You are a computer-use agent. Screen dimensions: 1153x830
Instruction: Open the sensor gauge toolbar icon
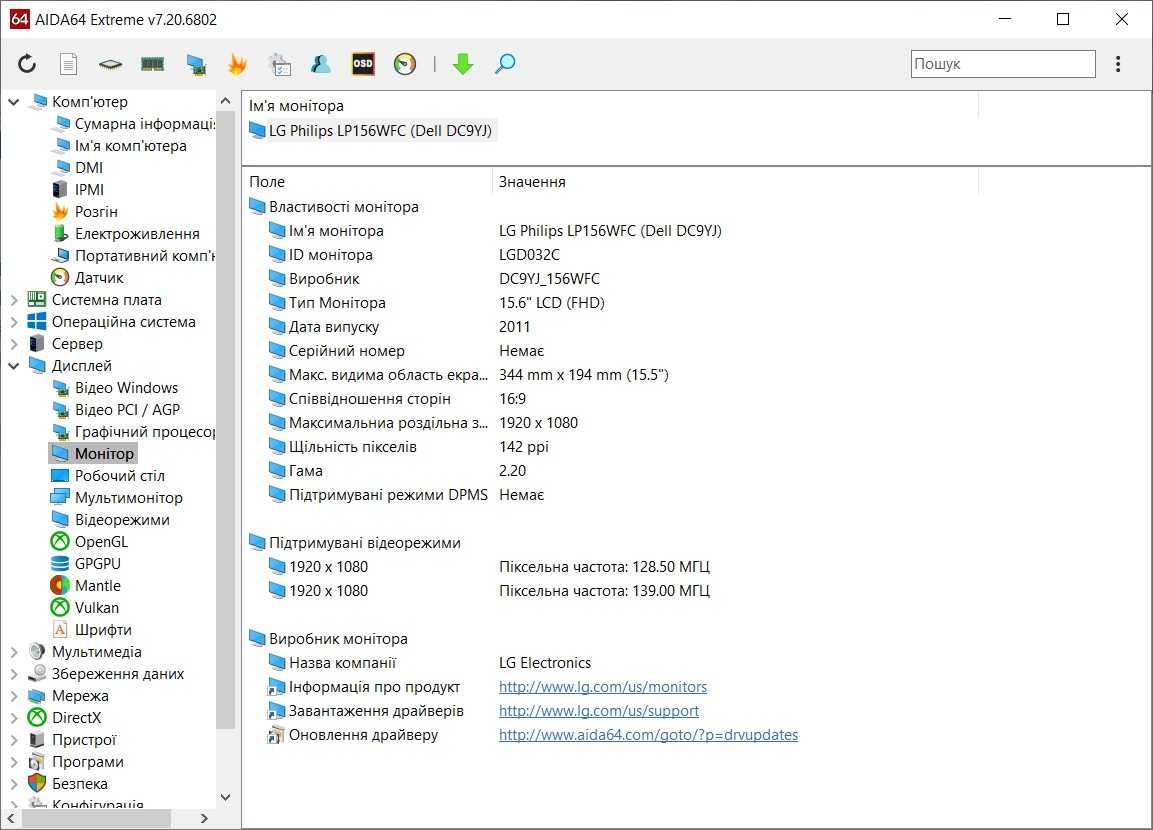(x=404, y=64)
